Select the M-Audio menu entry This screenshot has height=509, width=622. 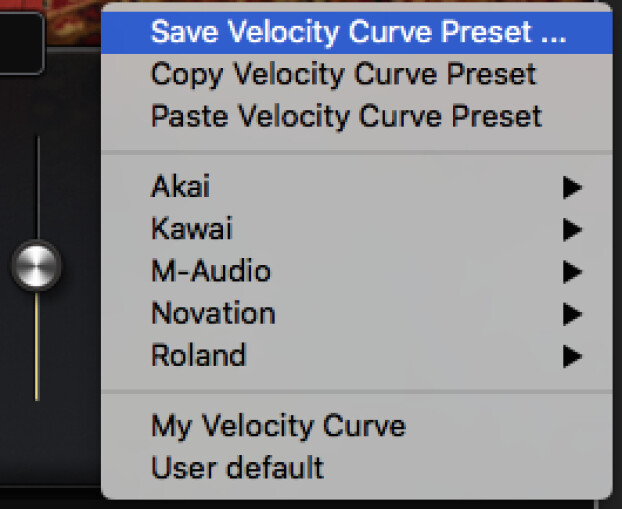[210, 270]
